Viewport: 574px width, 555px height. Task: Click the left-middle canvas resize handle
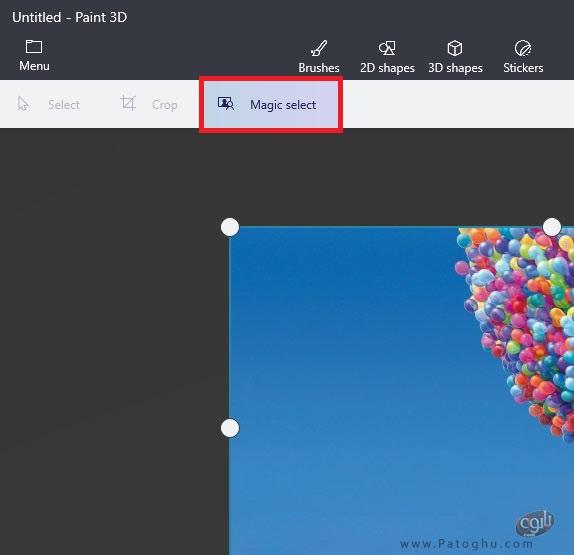coord(230,428)
